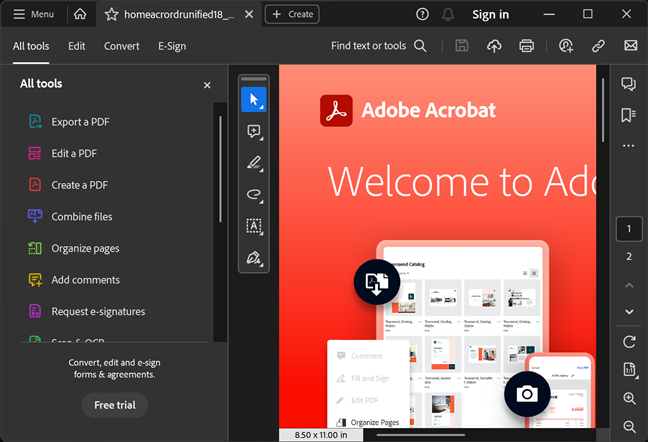Choose the Highlight pen tool
Screen dimensions: 648x442
pos(254,163)
